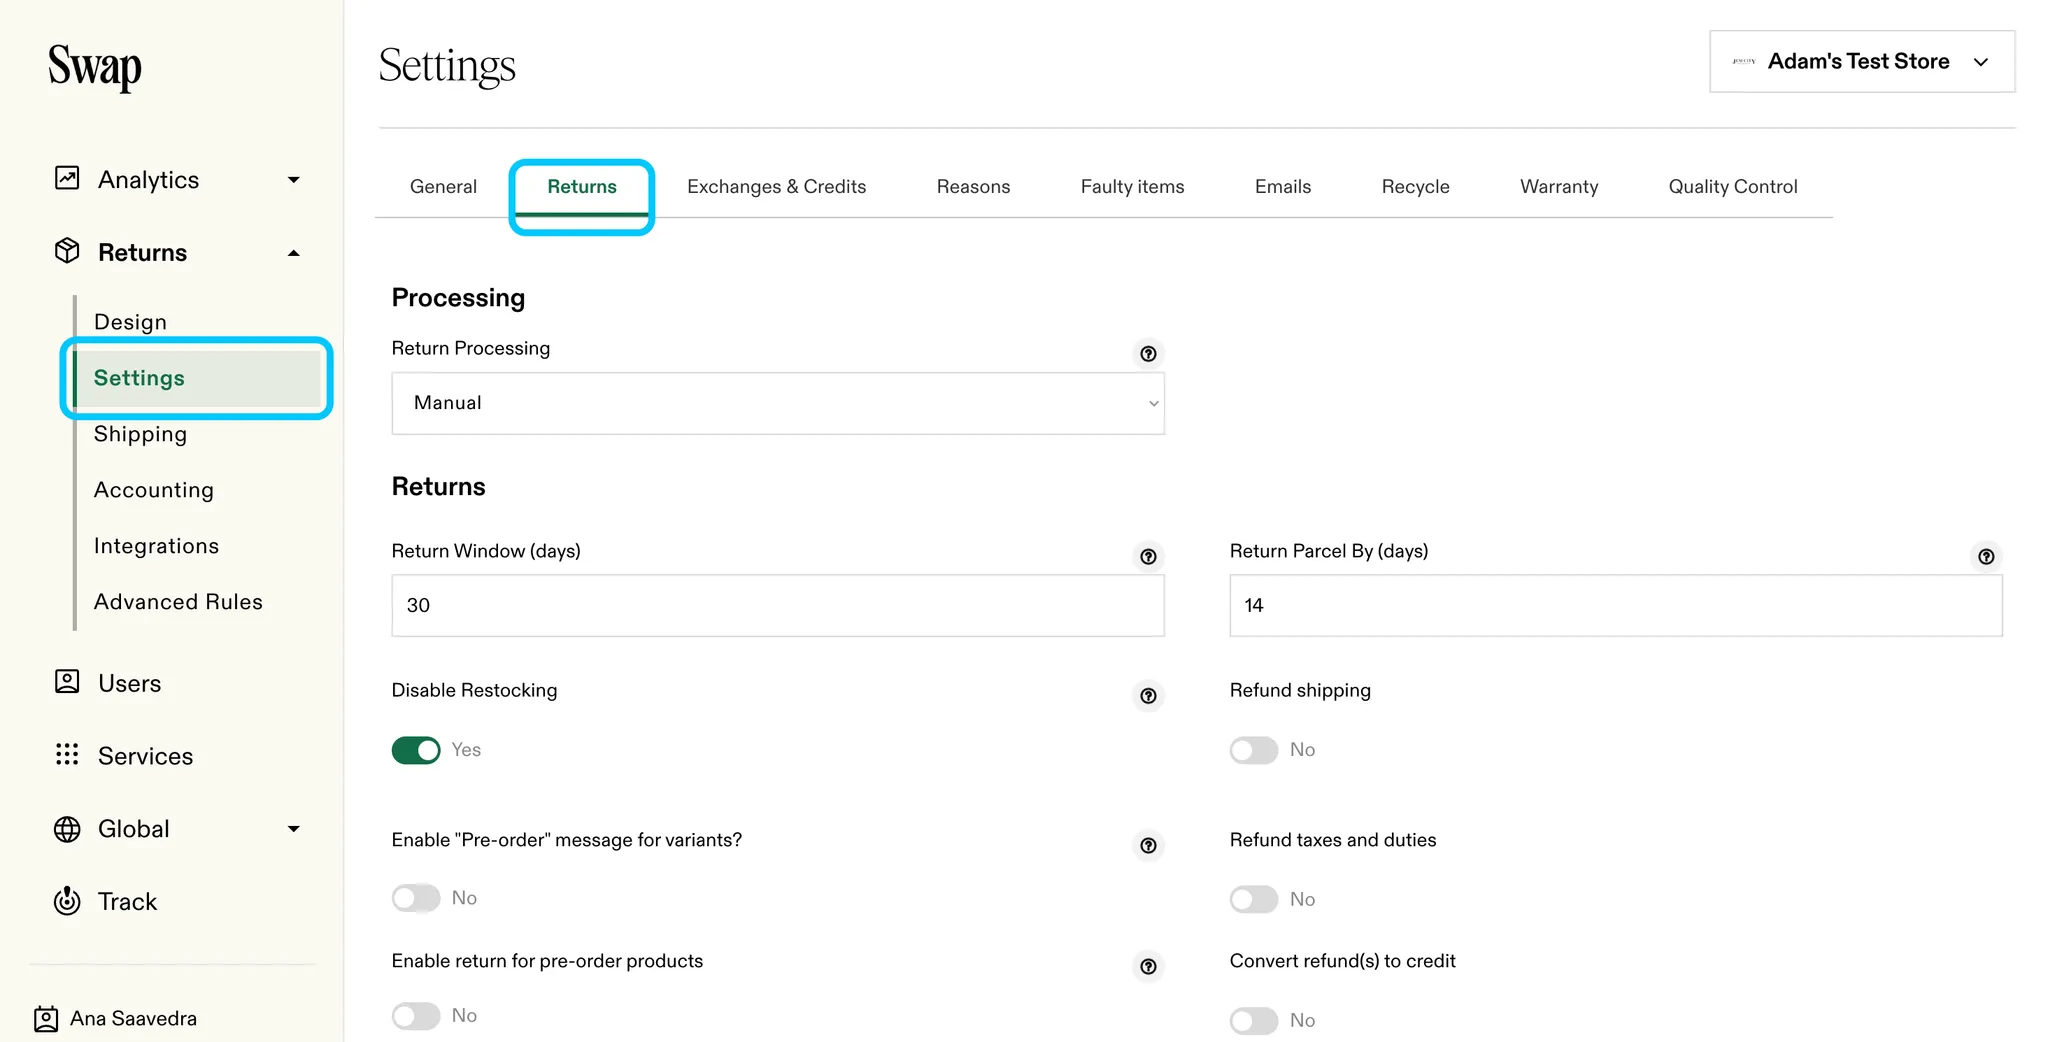Click the Return Parcel By days input field
2048x1042 pixels.
(1616, 605)
